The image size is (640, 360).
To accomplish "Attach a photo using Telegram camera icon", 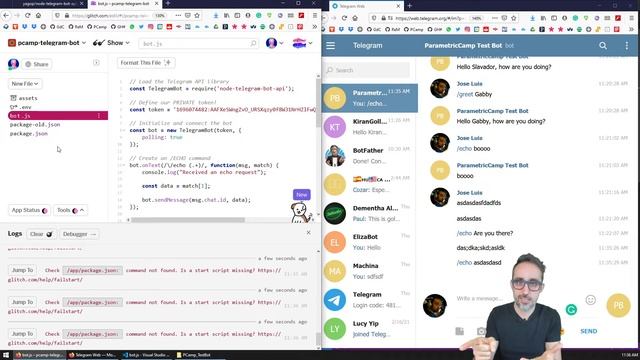I will click(482, 331).
